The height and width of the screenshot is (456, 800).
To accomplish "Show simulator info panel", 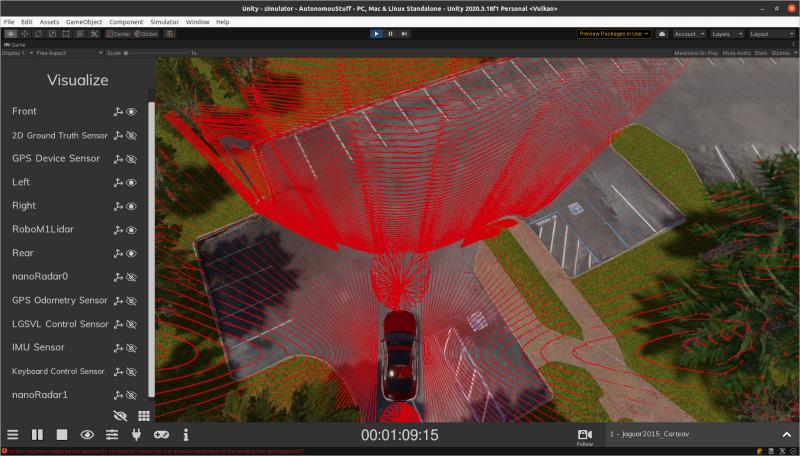I will point(186,435).
